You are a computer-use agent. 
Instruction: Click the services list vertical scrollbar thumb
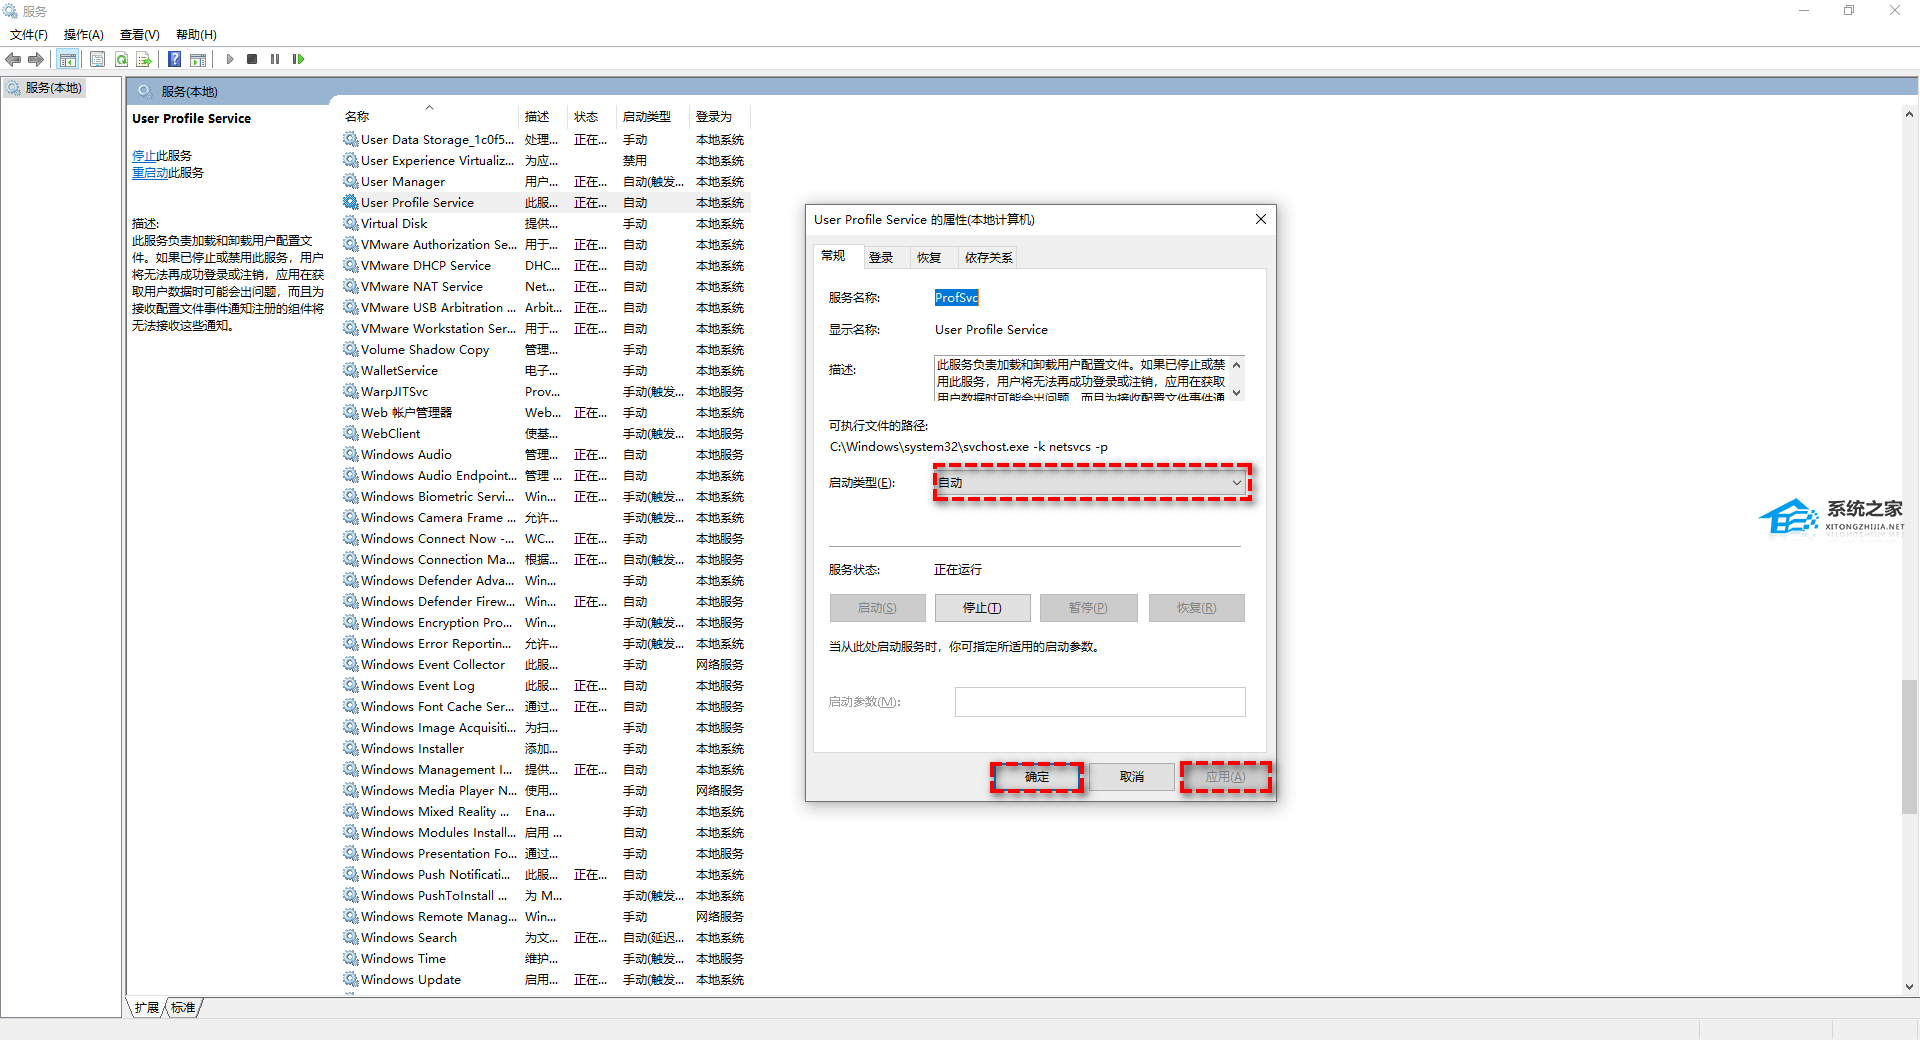tap(1909, 745)
